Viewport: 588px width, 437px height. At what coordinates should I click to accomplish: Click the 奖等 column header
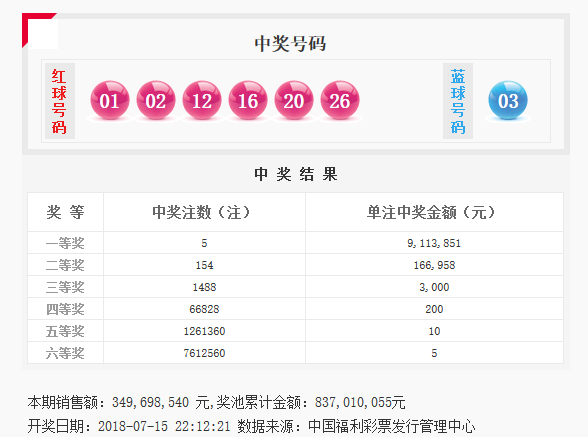(65, 212)
